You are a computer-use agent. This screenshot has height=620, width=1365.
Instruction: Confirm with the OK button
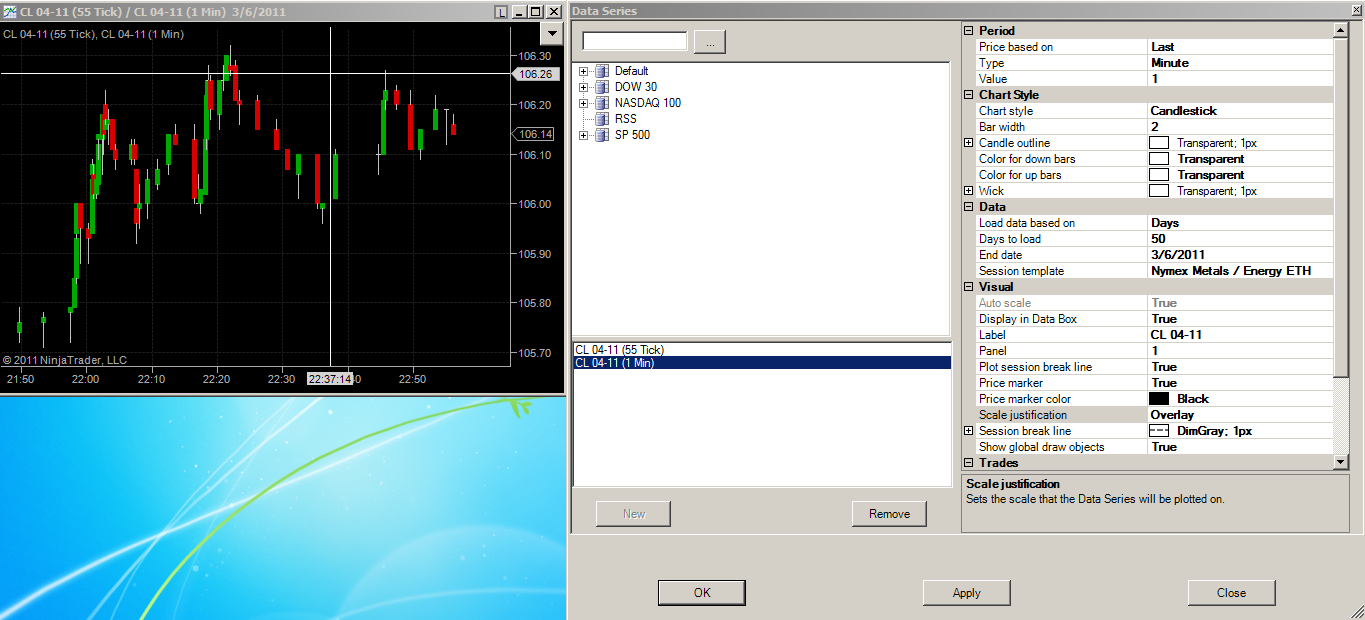click(x=702, y=593)
